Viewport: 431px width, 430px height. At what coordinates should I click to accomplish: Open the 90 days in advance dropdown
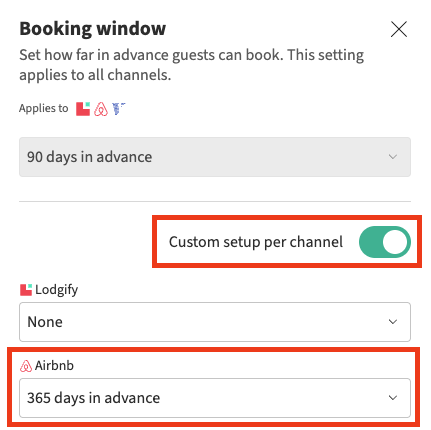point(215,157)
